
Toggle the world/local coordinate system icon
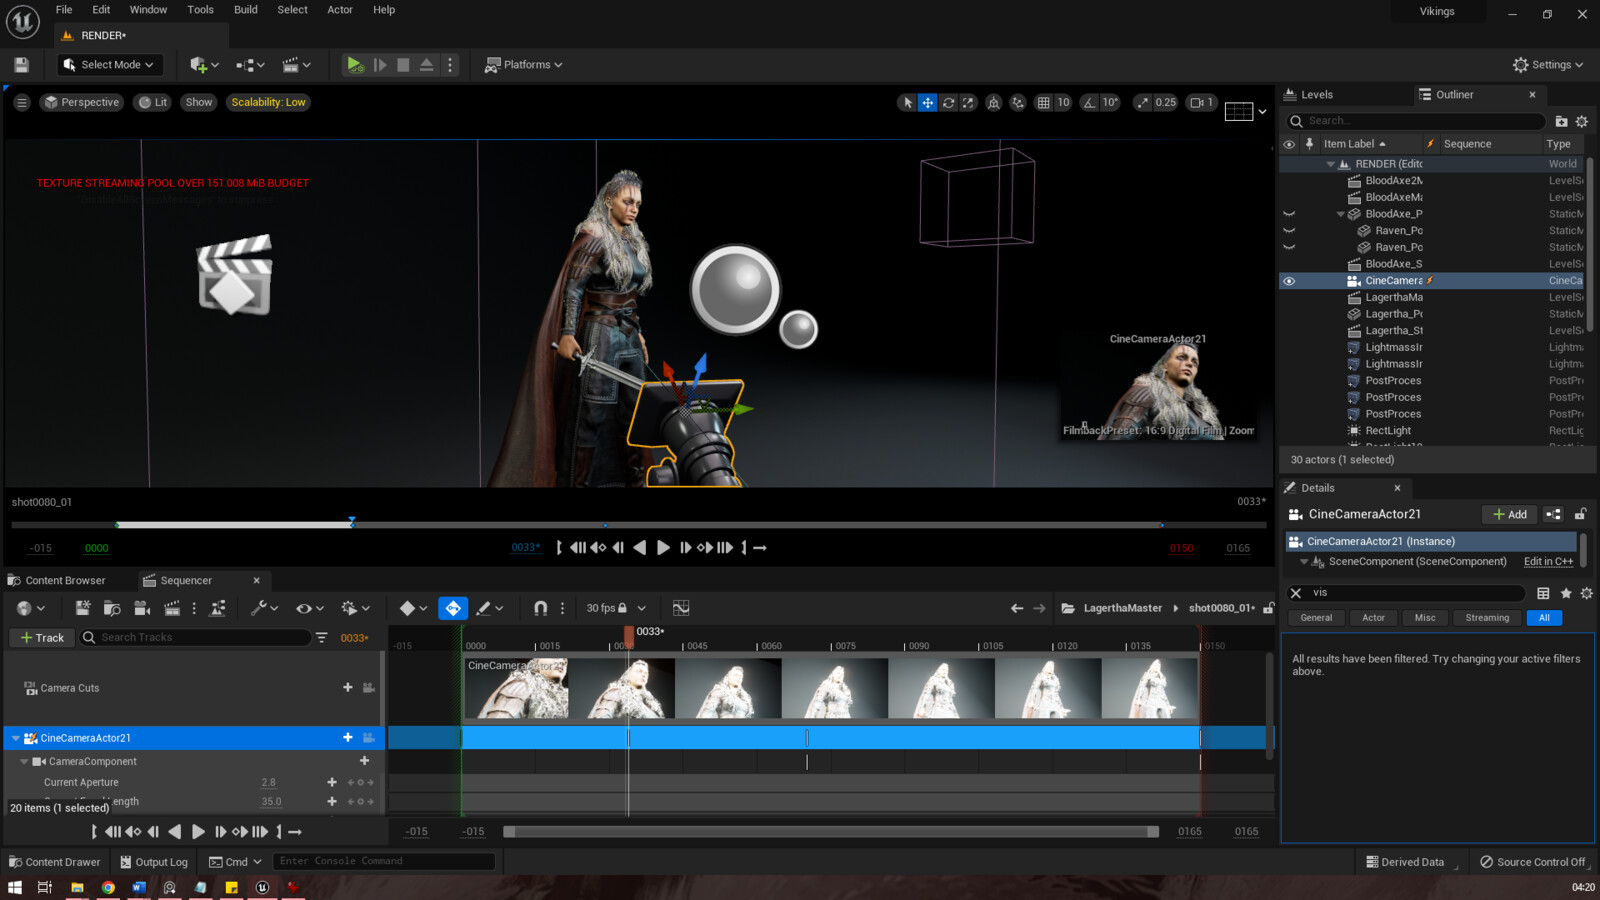(x=993, y=102)
